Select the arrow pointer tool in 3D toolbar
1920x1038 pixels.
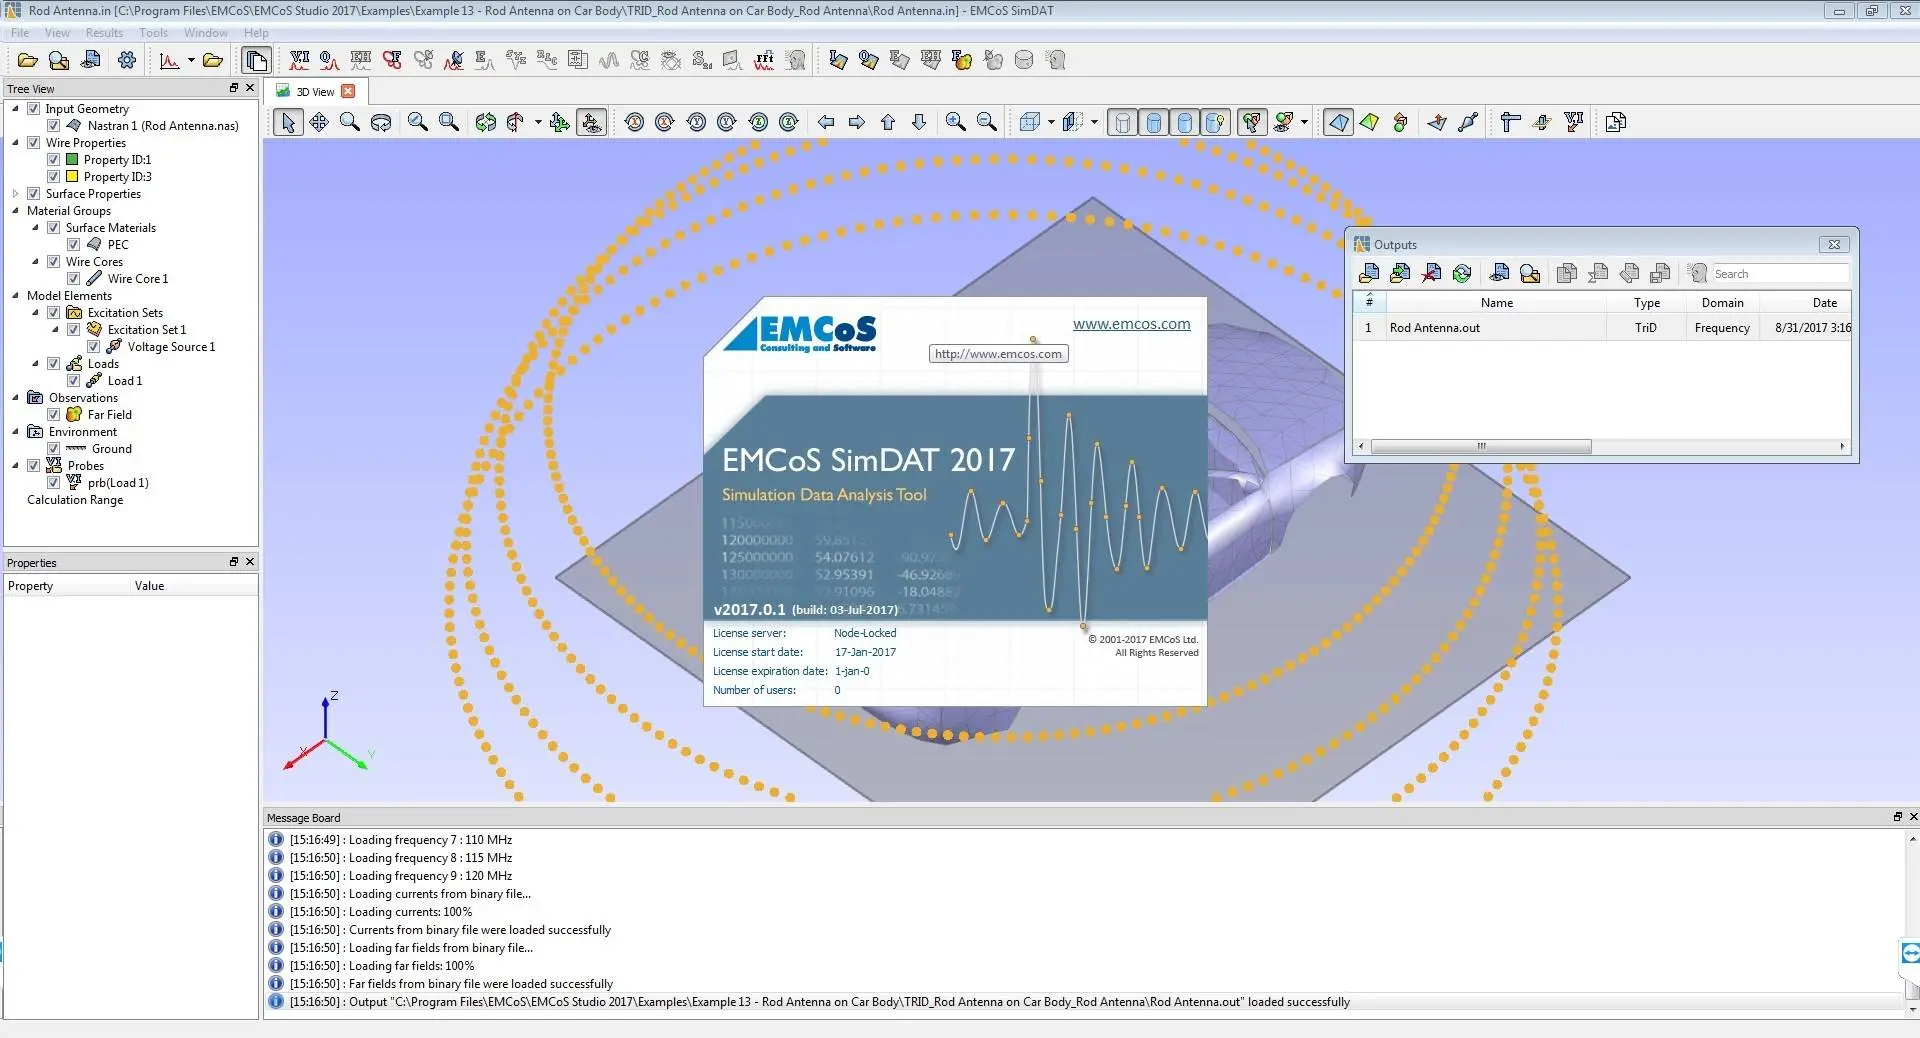pyautogui.click(x=288, y=122)
